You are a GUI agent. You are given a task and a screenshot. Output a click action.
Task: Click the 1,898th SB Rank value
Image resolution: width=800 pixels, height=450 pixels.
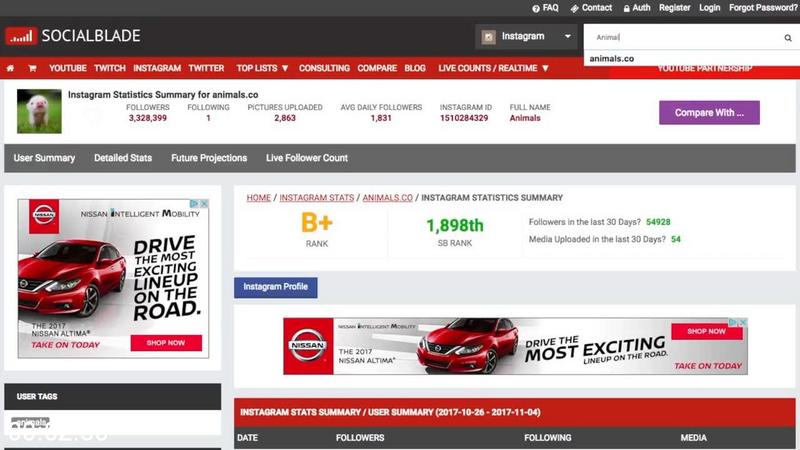point(455,226)
